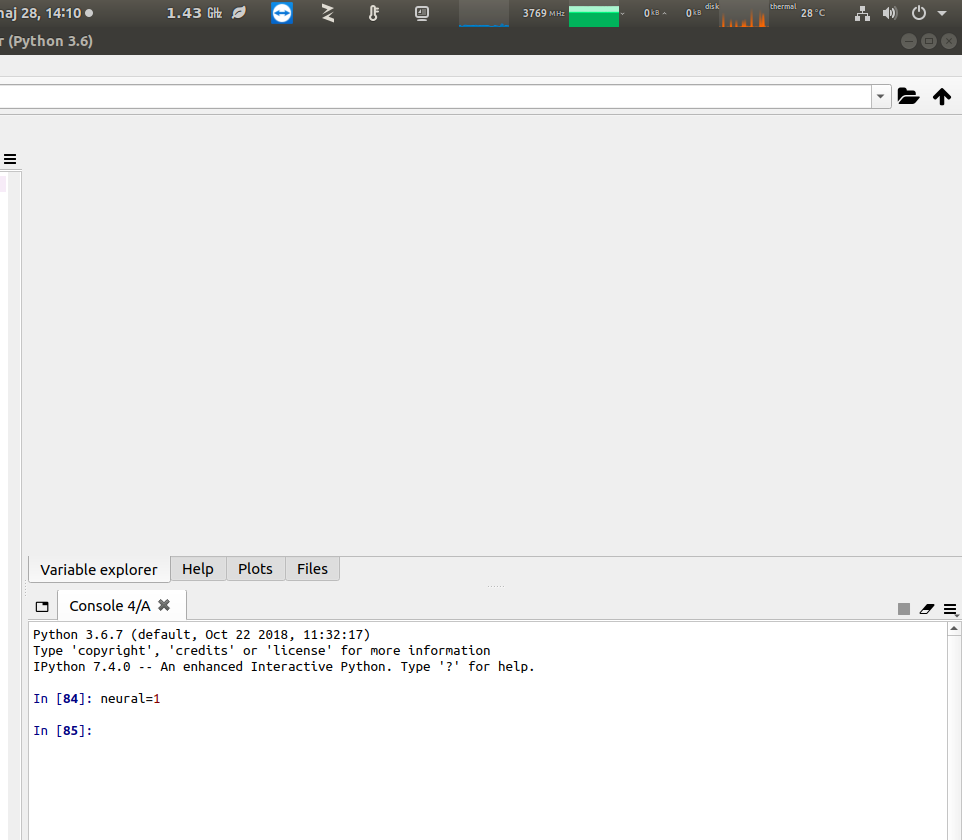The width and height of the screenshot is (962, 840).
Task: Switch to the Variable explorer tab
Action: (x=98, y=569)
